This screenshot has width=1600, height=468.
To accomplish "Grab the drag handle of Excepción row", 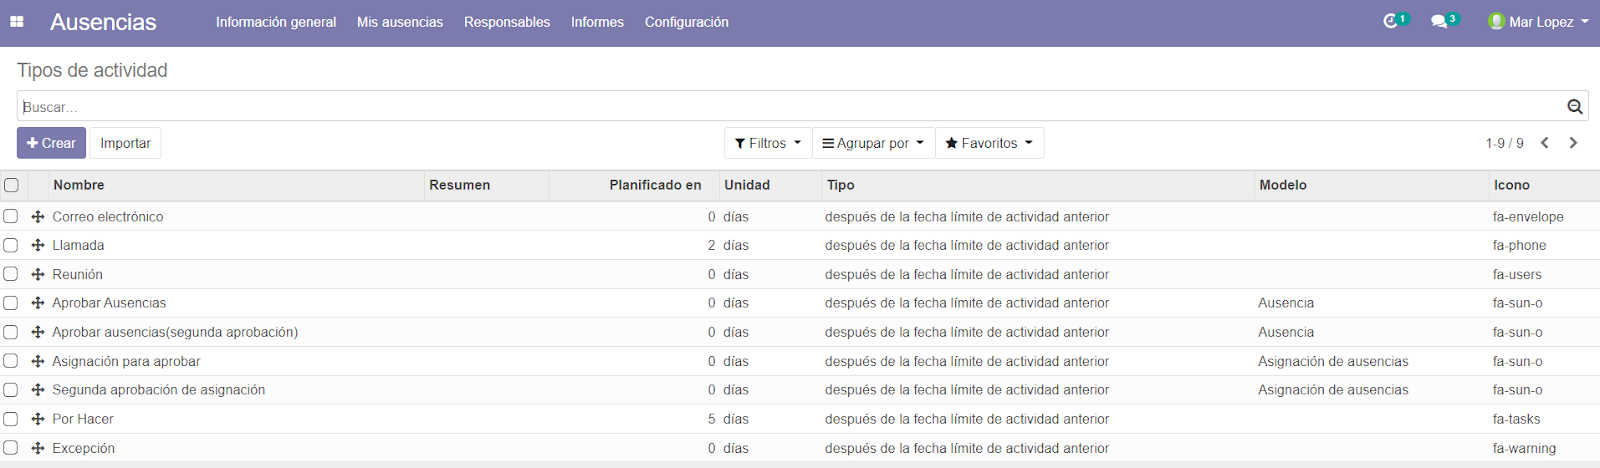I will point(38,448).
